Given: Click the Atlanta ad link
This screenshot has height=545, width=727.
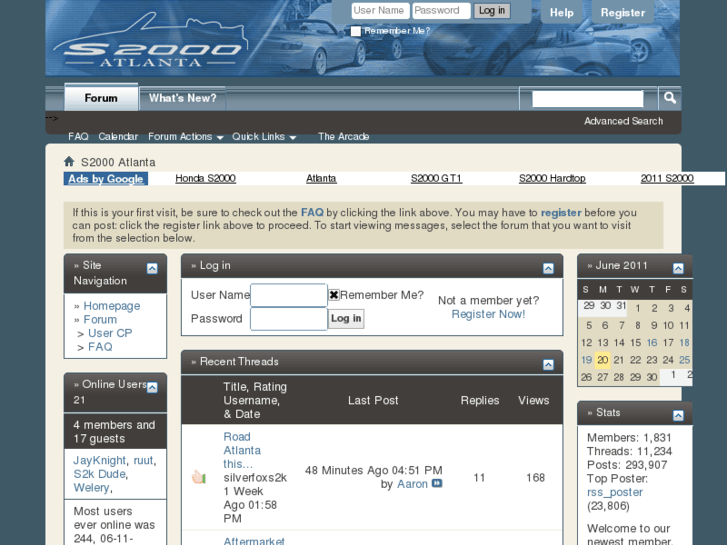Looking at the screenshot, I should [x=321, y=178].
